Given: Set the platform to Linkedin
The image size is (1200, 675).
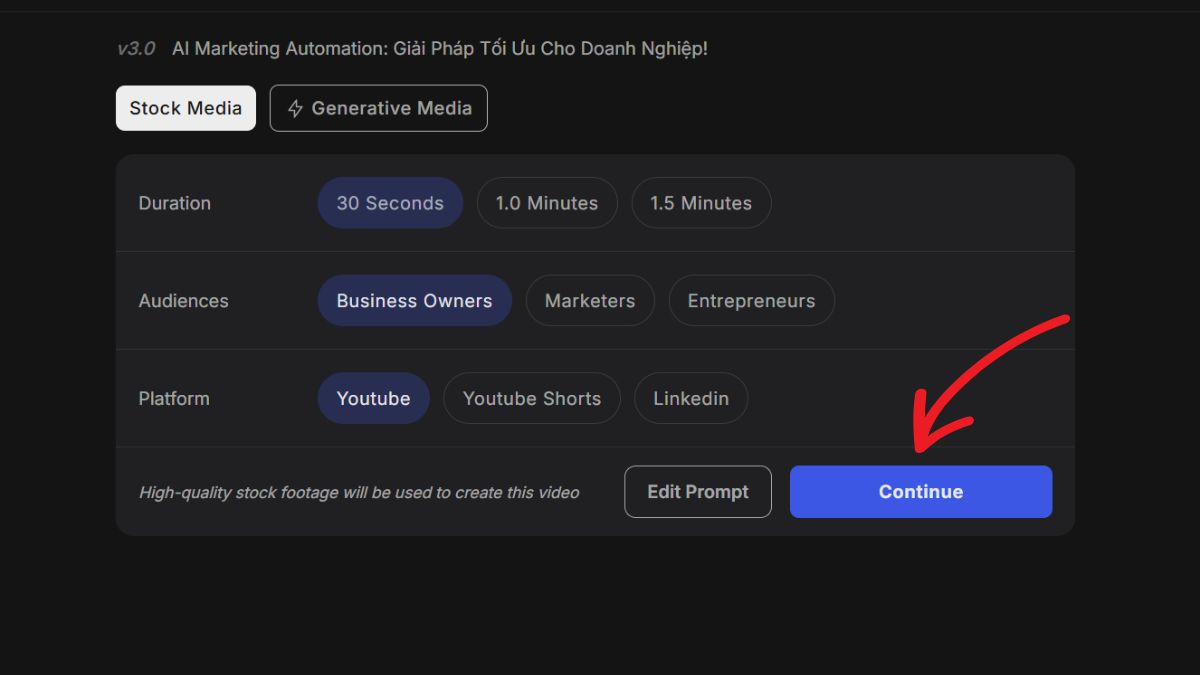Looking at the screenshot, I should point(691,398).
